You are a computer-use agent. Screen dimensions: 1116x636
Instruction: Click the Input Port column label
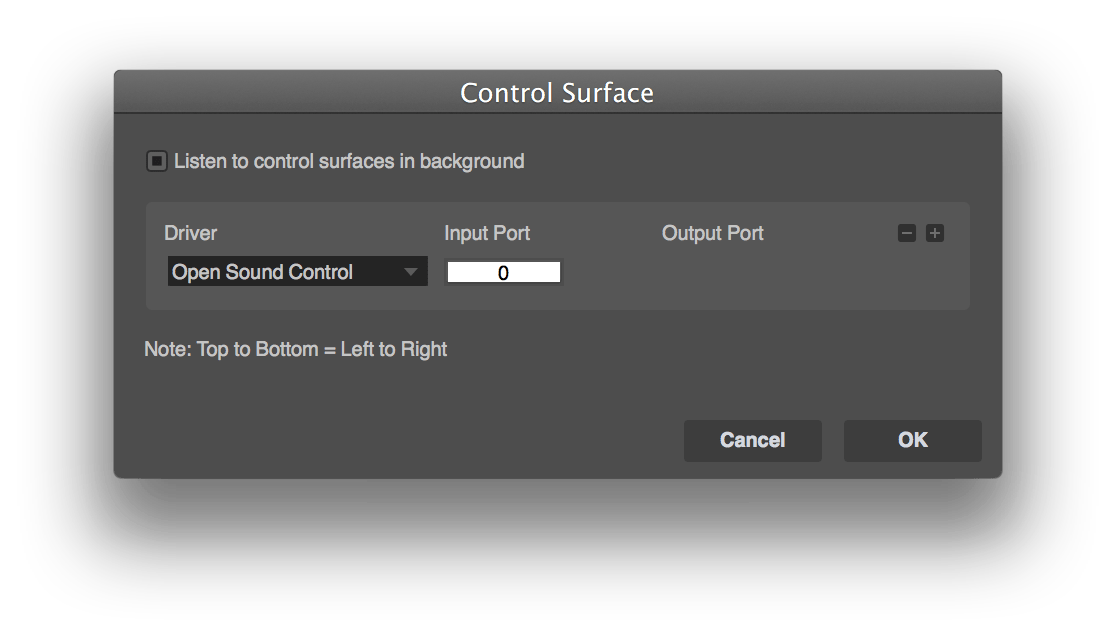pos(487,233)
